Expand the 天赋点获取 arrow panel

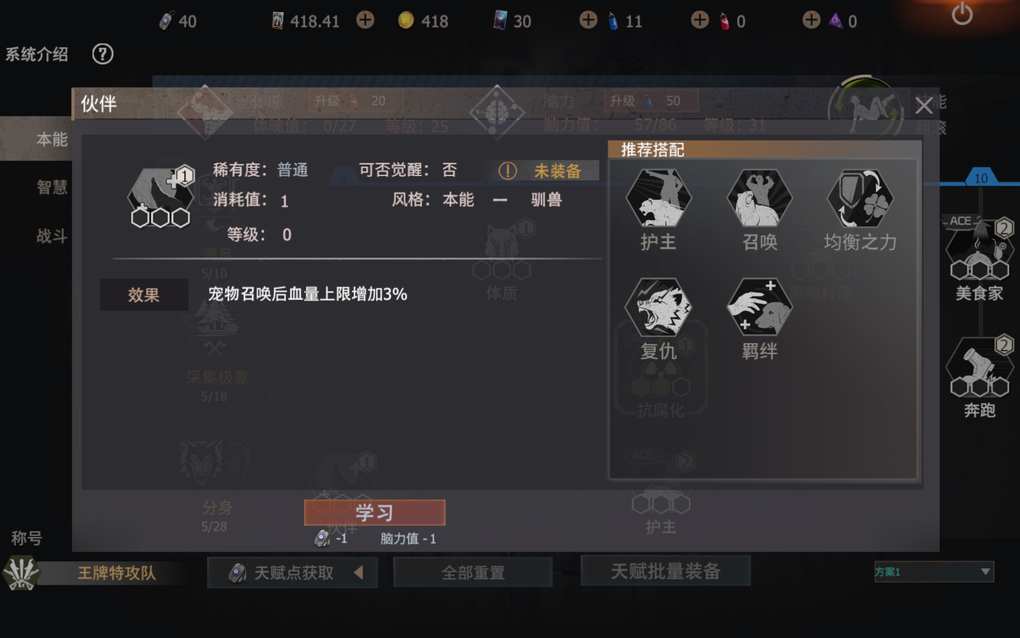(358, 572)
